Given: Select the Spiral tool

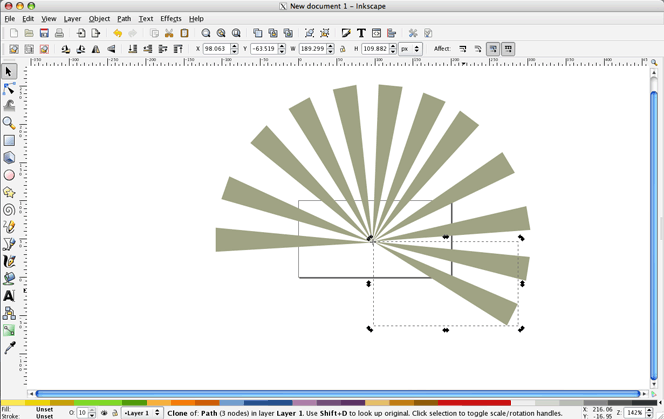Looking at the screenshot, I should 9,210.
